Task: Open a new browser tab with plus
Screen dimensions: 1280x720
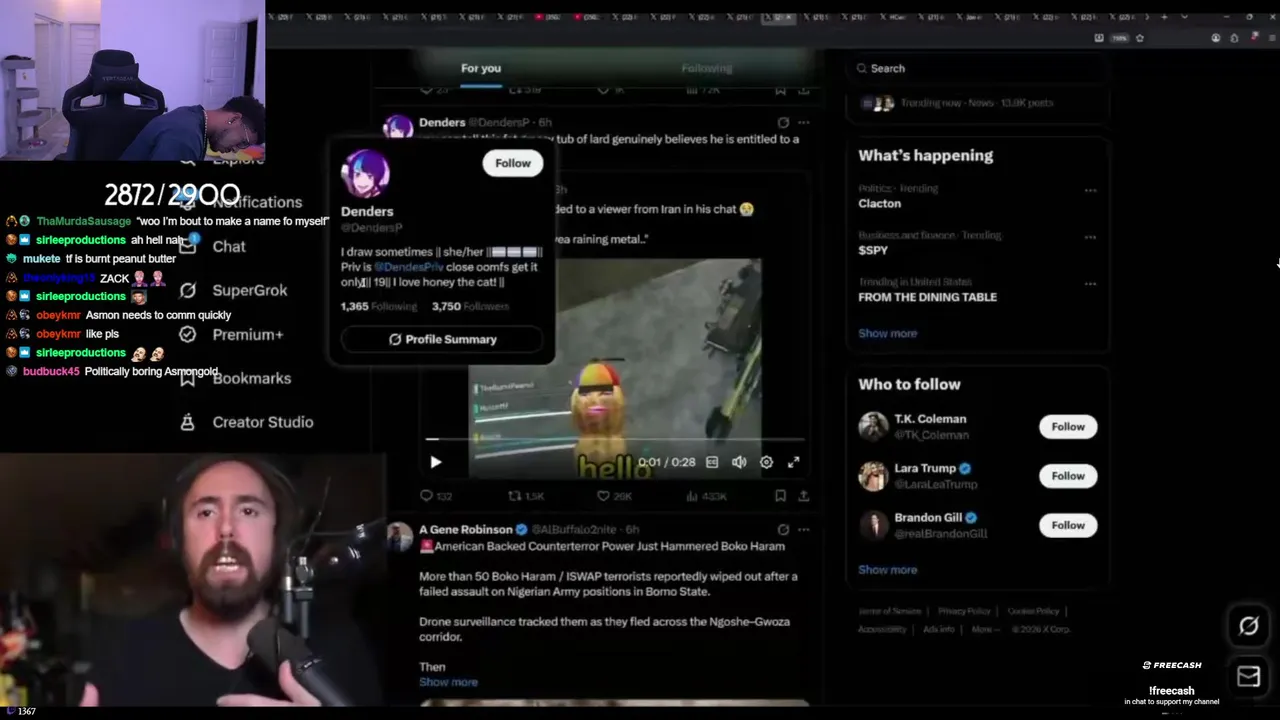Action: coord(1164,17)
